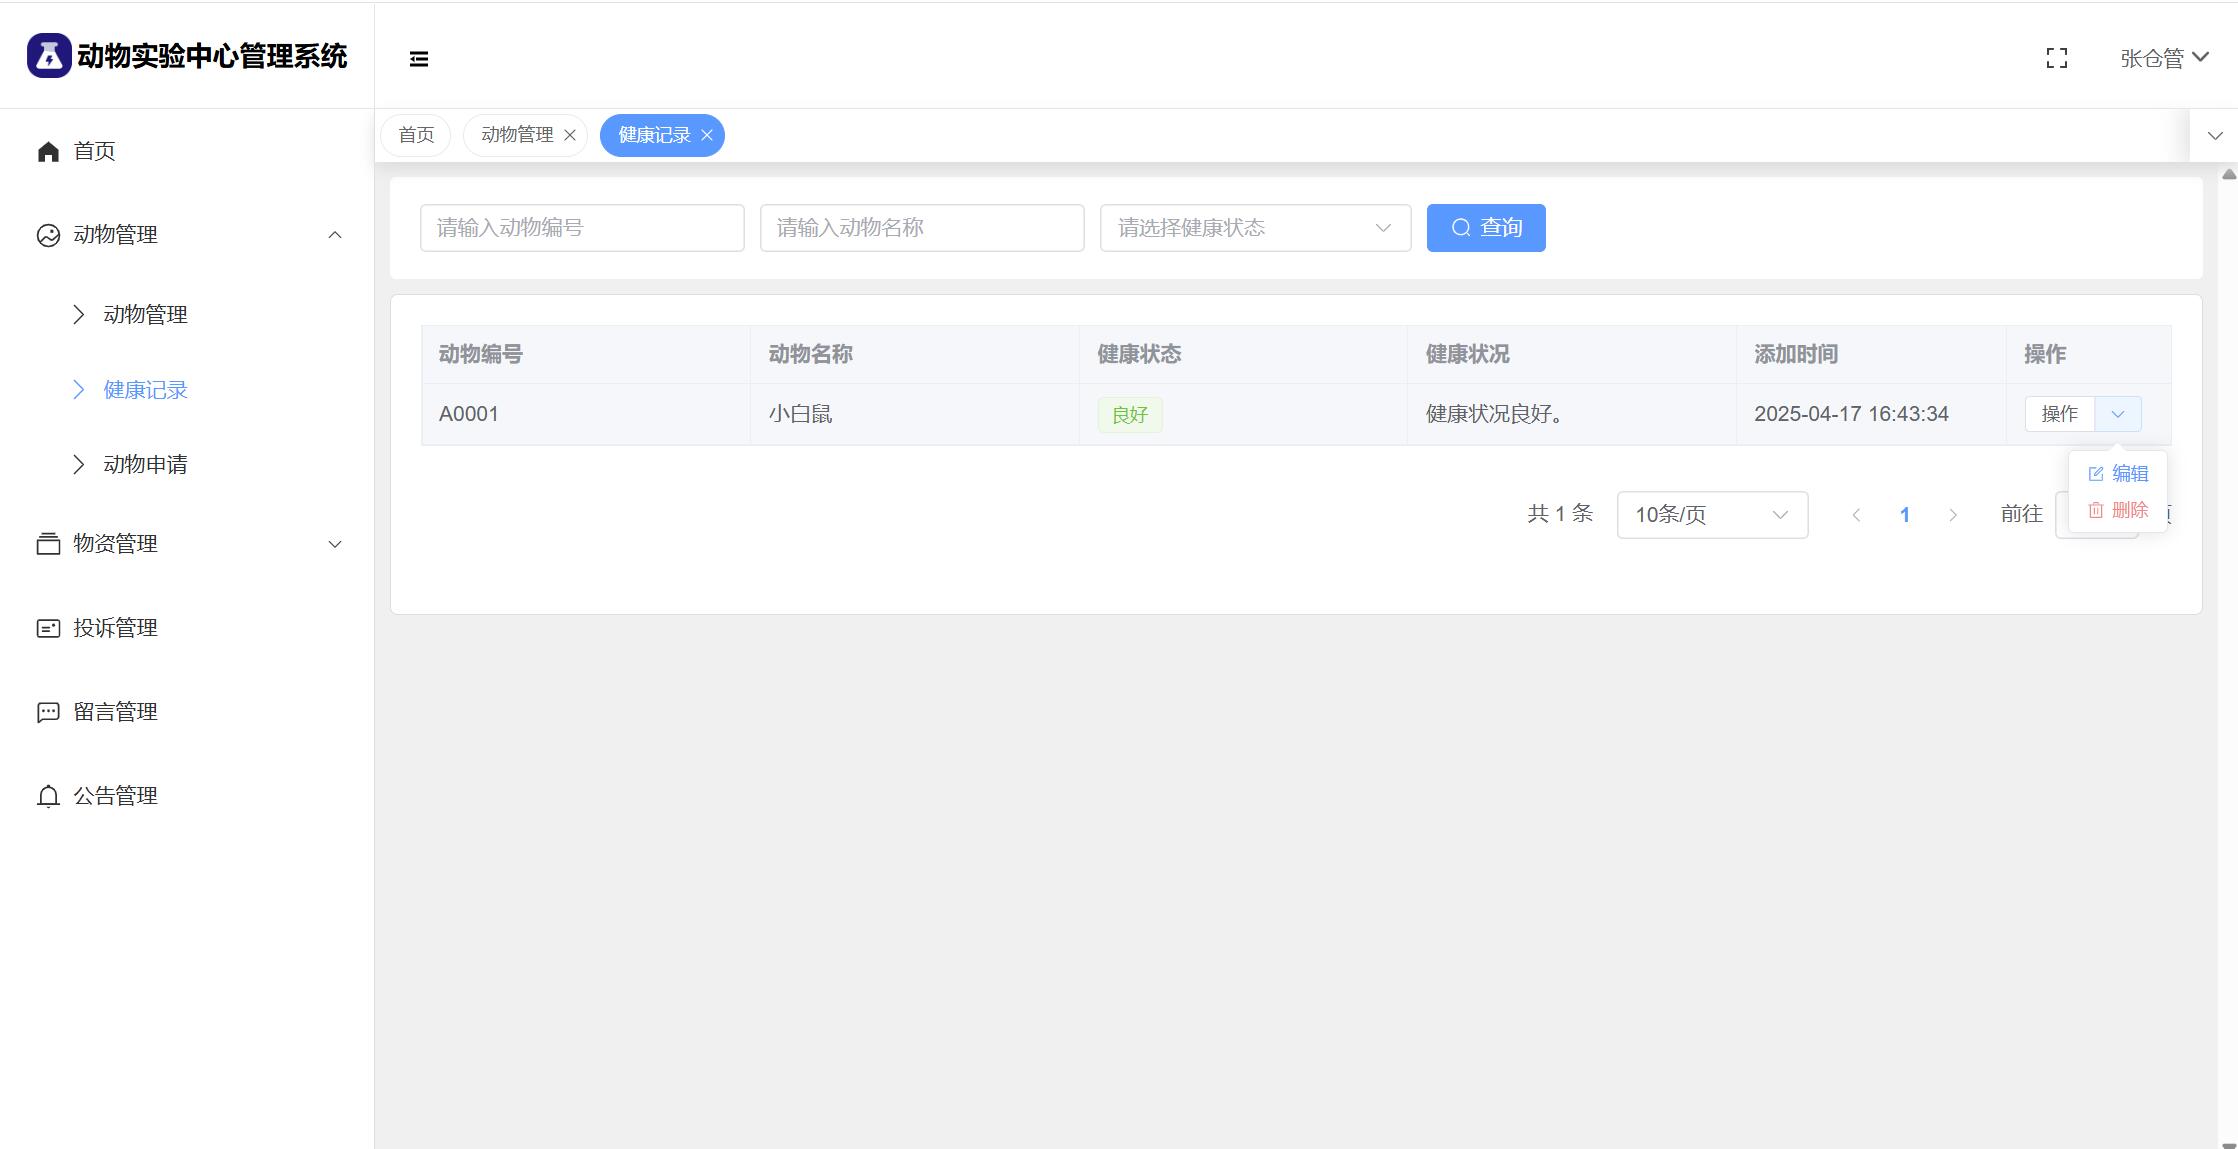This screenshot has width=2238, height=1149.
Task: Open the 张仓管 user menu
Action: point(2163,59)
